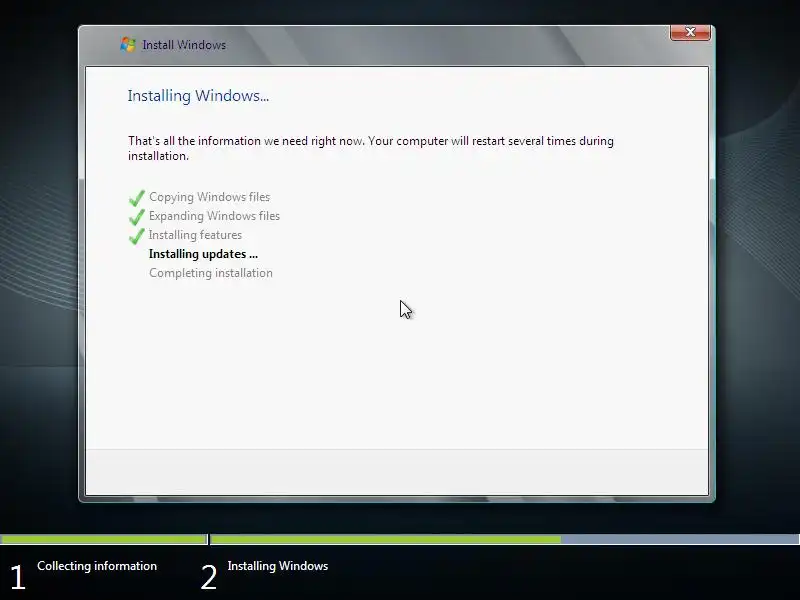This screenshot has width=800, height=600.
Task: Click the checkmark beside Copying Windows files
Action: [137, 197]
